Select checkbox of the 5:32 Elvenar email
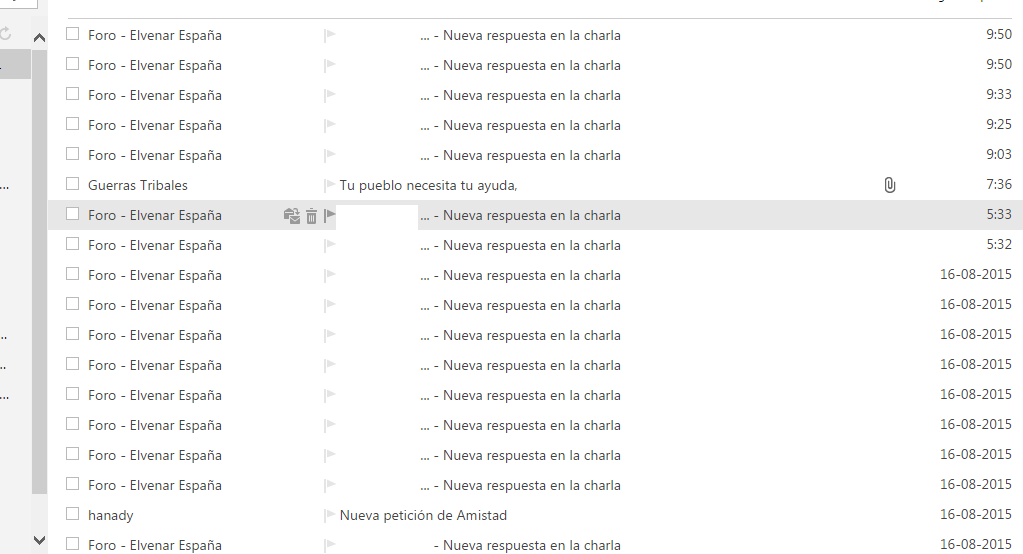The width and height of the screenshot is (1023, 554). pos(72,244)
